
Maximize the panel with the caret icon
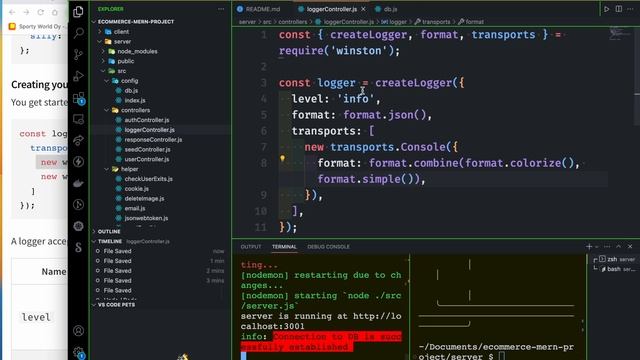click(619, 247)
